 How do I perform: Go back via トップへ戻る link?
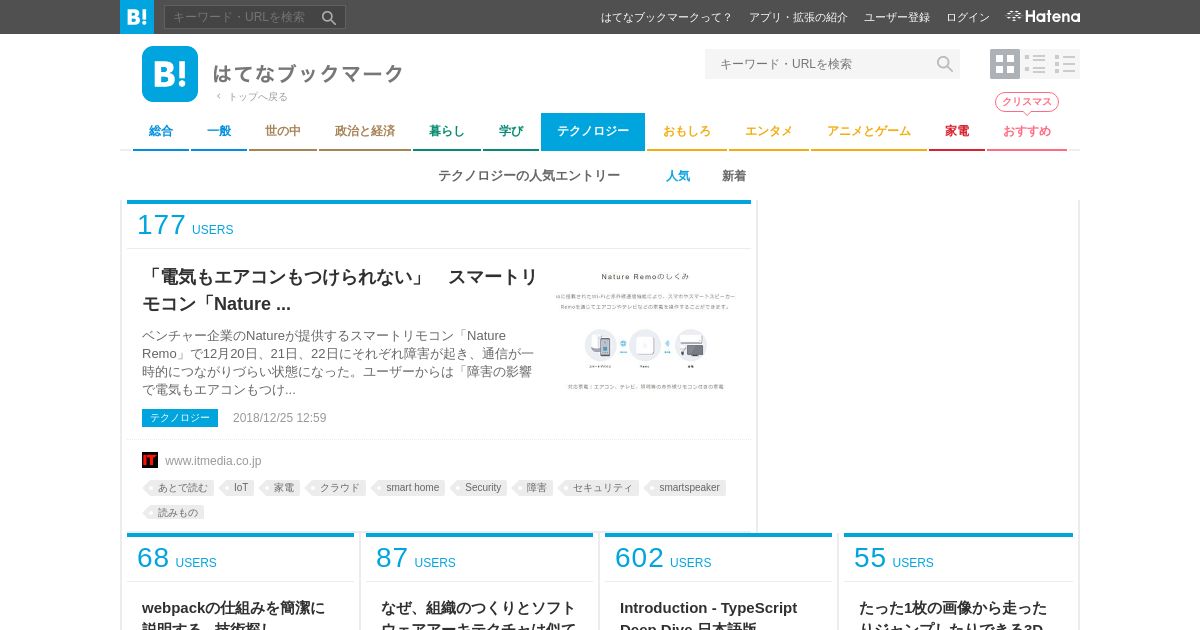pyautogui.click(x=252, y=97)
